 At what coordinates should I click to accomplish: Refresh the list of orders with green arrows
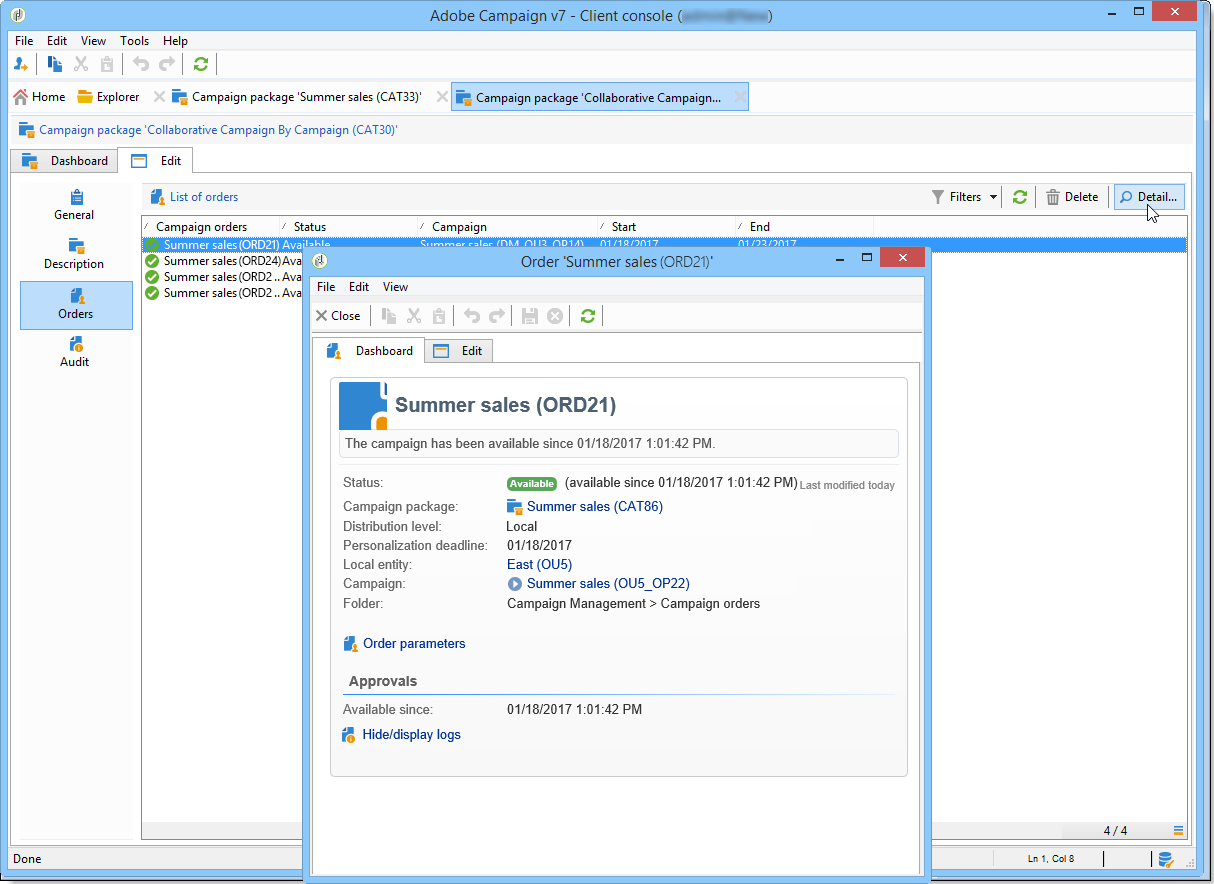pos(1020,197)
